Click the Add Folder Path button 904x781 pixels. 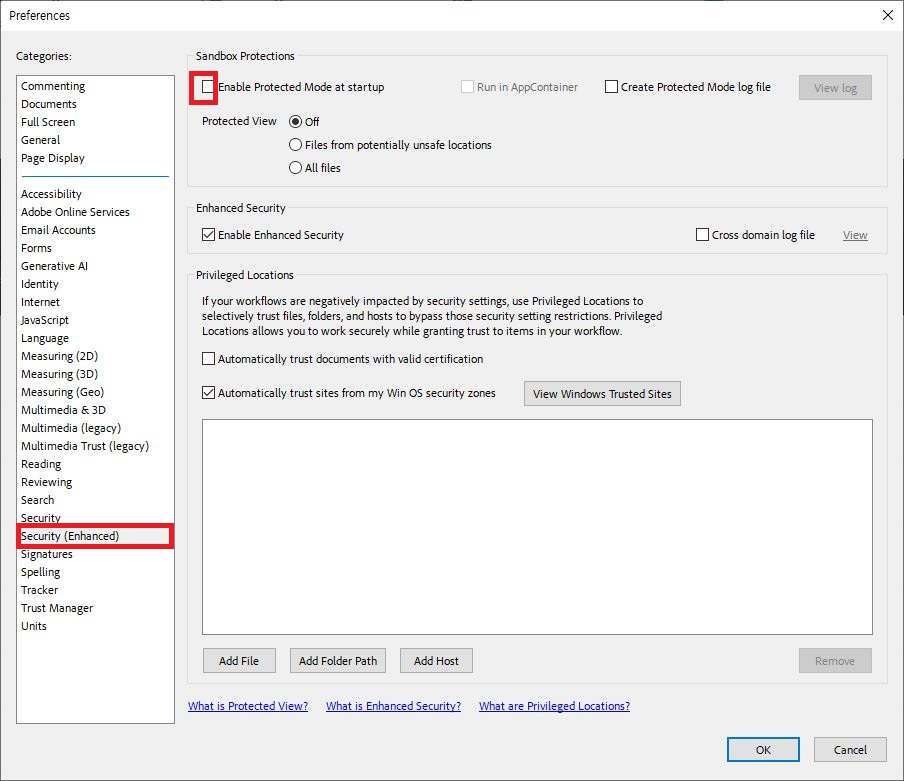click(338, 661)
